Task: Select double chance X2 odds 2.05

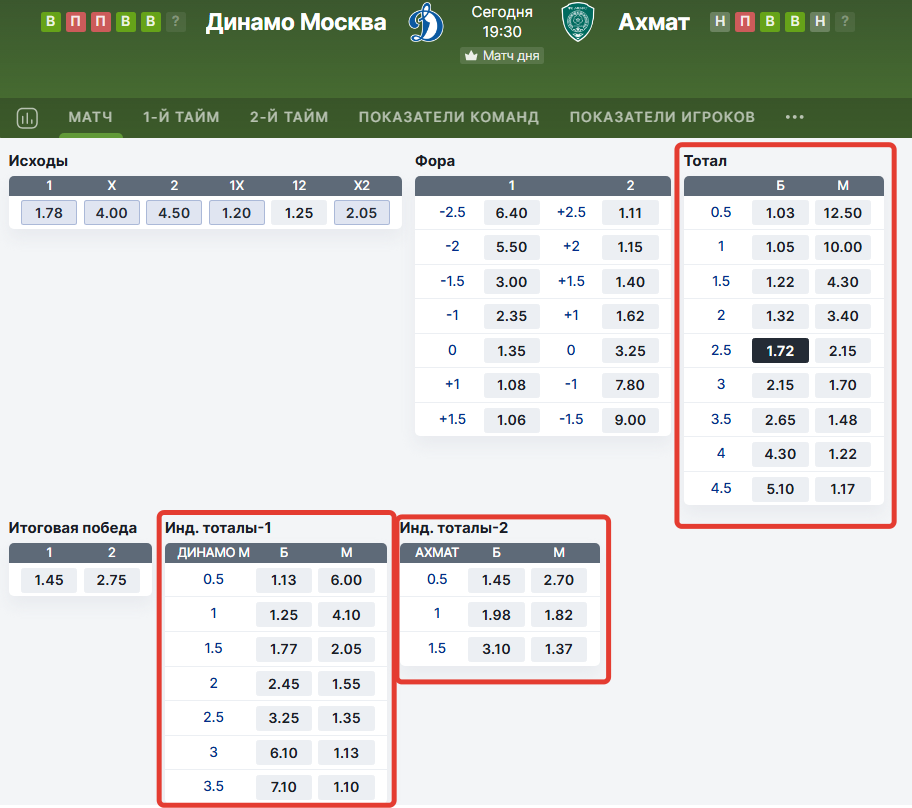Action: (362, 213)
